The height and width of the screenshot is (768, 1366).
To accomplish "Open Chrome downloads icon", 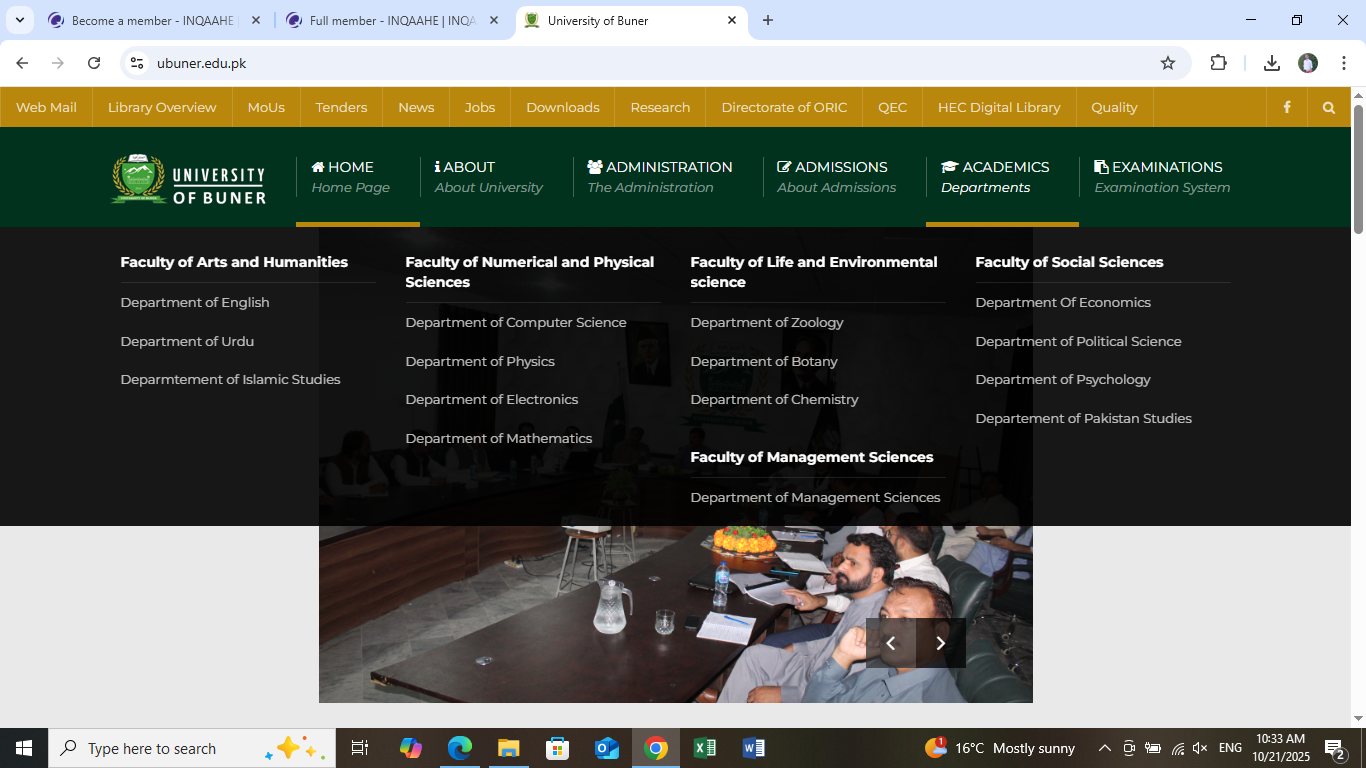I will coord(1271,63).
